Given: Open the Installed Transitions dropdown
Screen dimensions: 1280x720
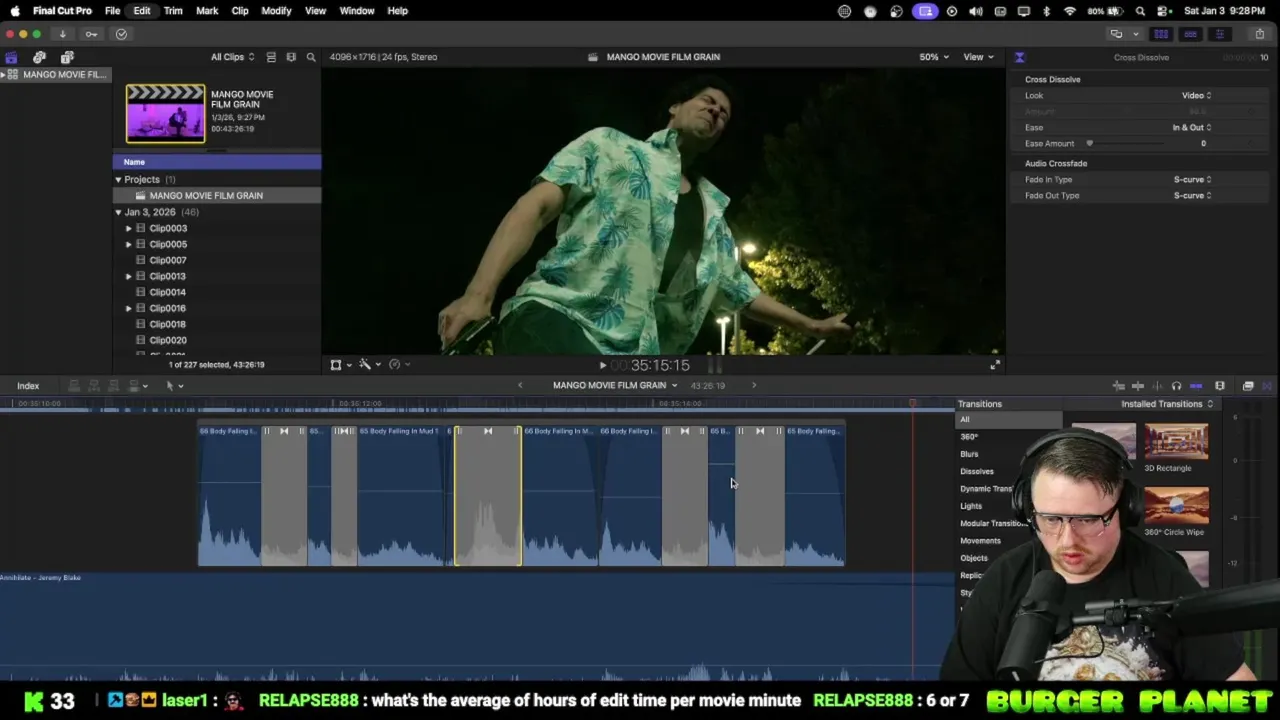Looking at the screenshot, I should click(x=1167, y=404).
